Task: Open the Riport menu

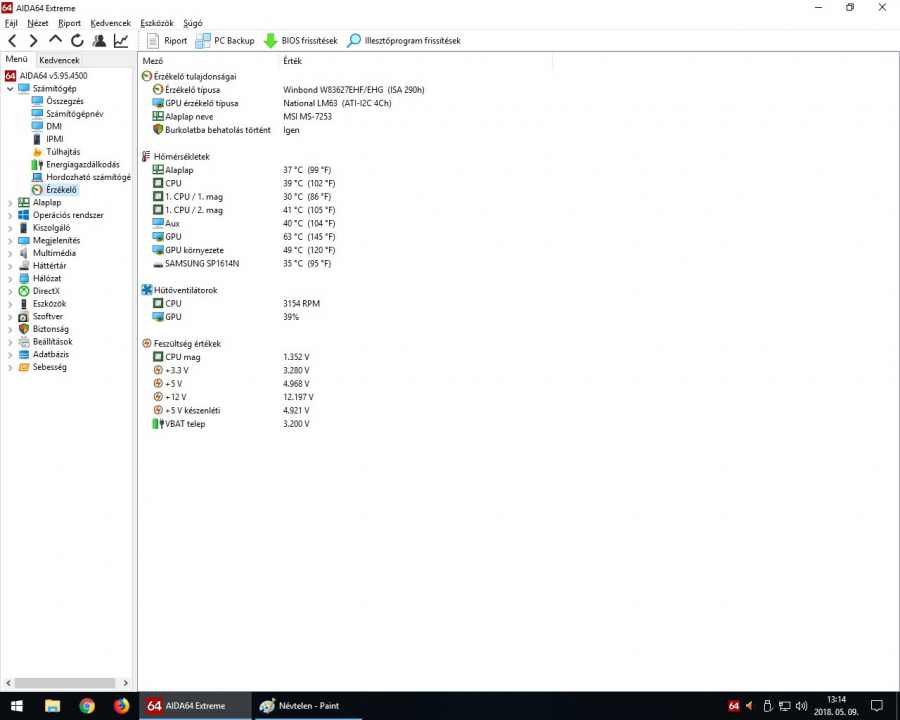Action: (x=69, y=23)
